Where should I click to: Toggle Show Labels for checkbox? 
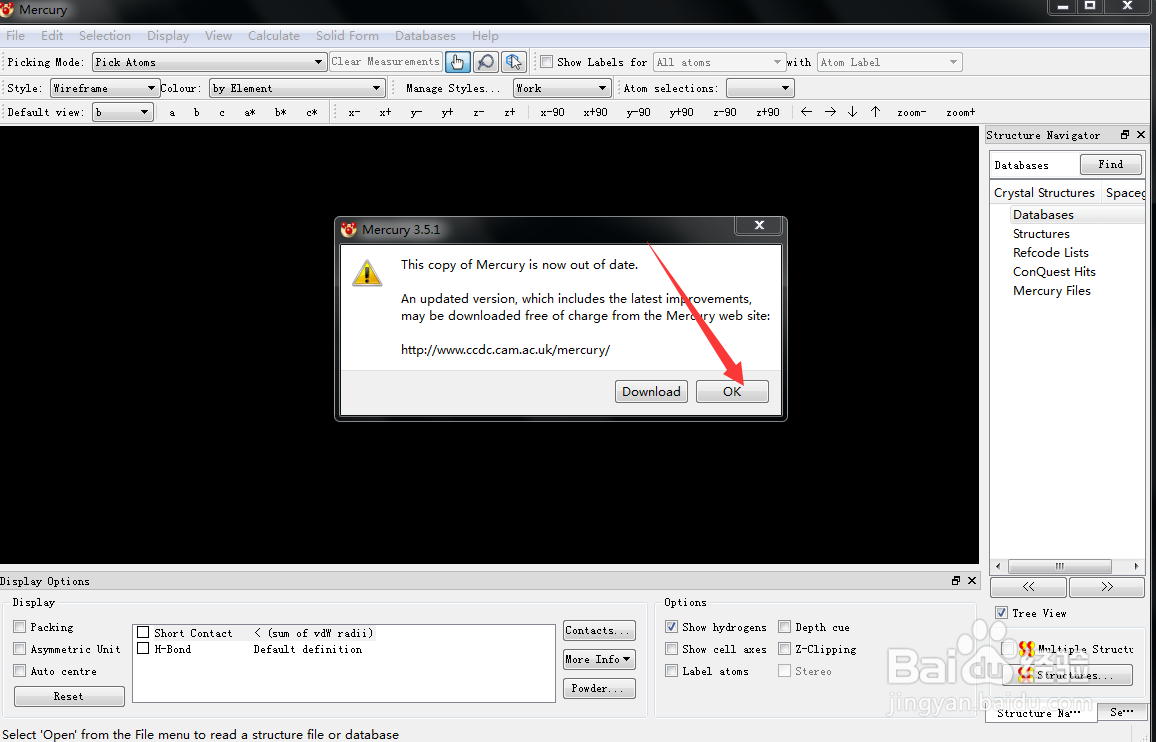click(x=546, y=62)
